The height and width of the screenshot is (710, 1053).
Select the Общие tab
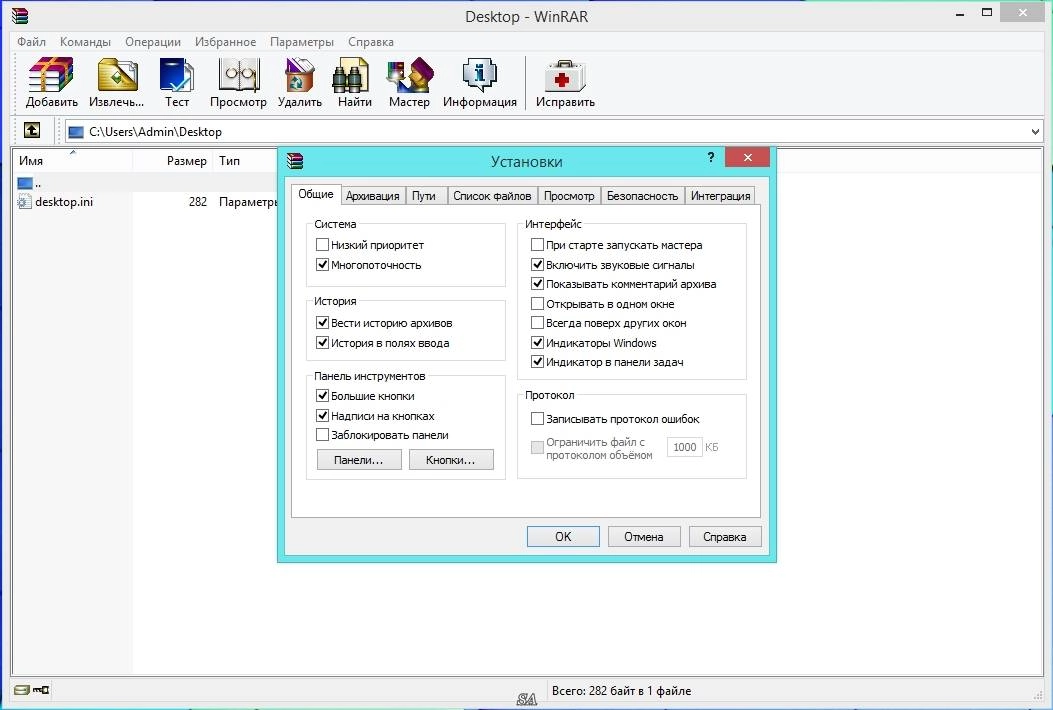(x=316, y=193)
